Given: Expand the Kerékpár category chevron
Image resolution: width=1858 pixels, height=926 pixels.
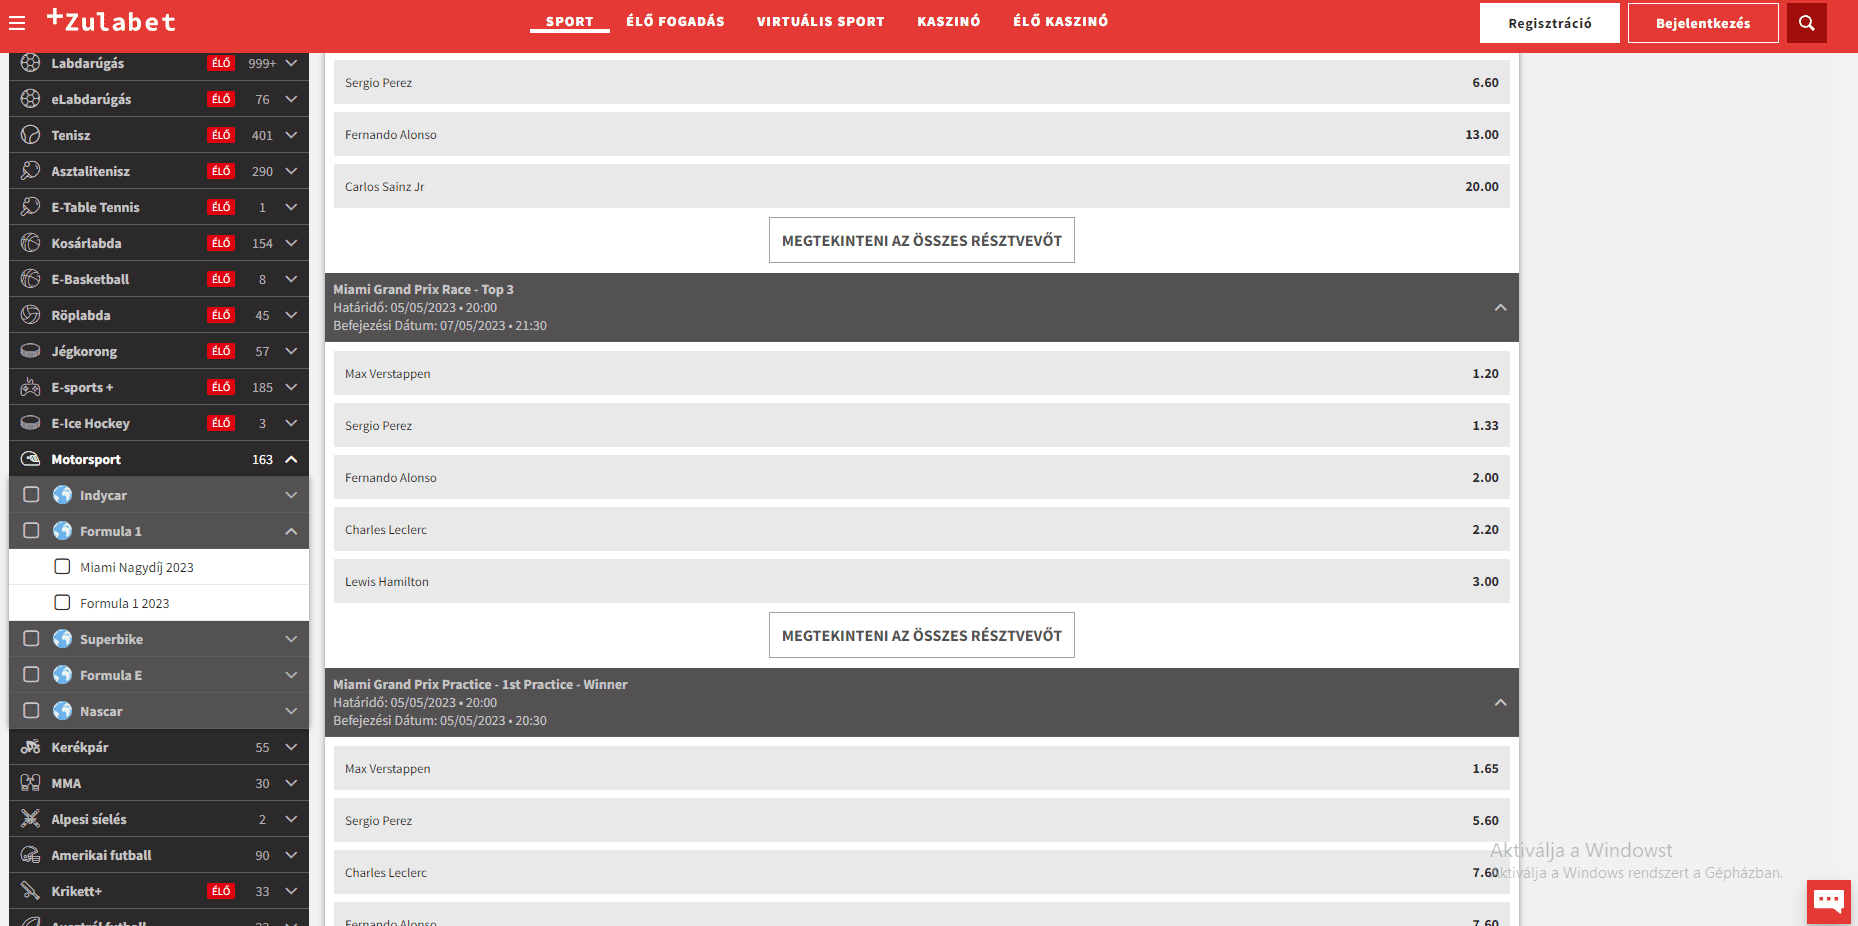Looking at the screenshot, I should (x=291, y=747).
